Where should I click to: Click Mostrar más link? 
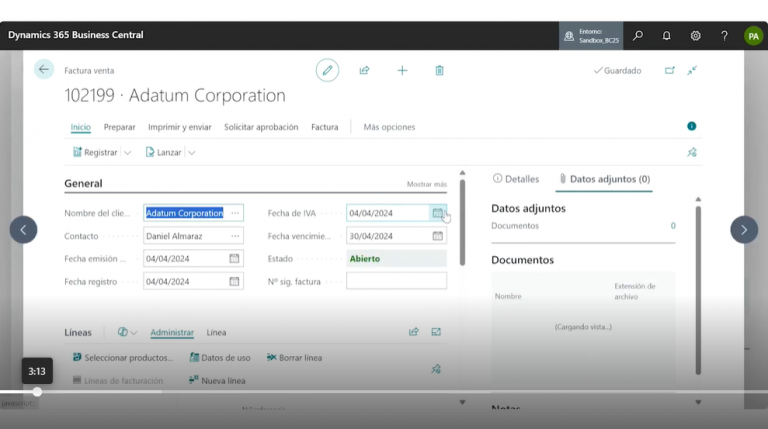click(x=427, y=184)
